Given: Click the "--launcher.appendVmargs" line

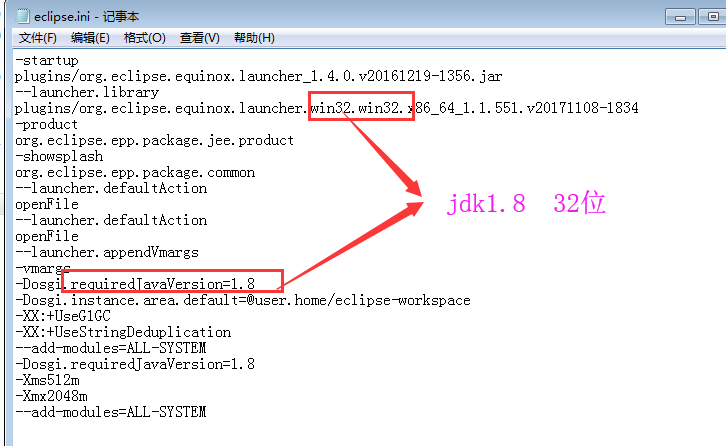Looking at the screenshot, I should (106, 252).
